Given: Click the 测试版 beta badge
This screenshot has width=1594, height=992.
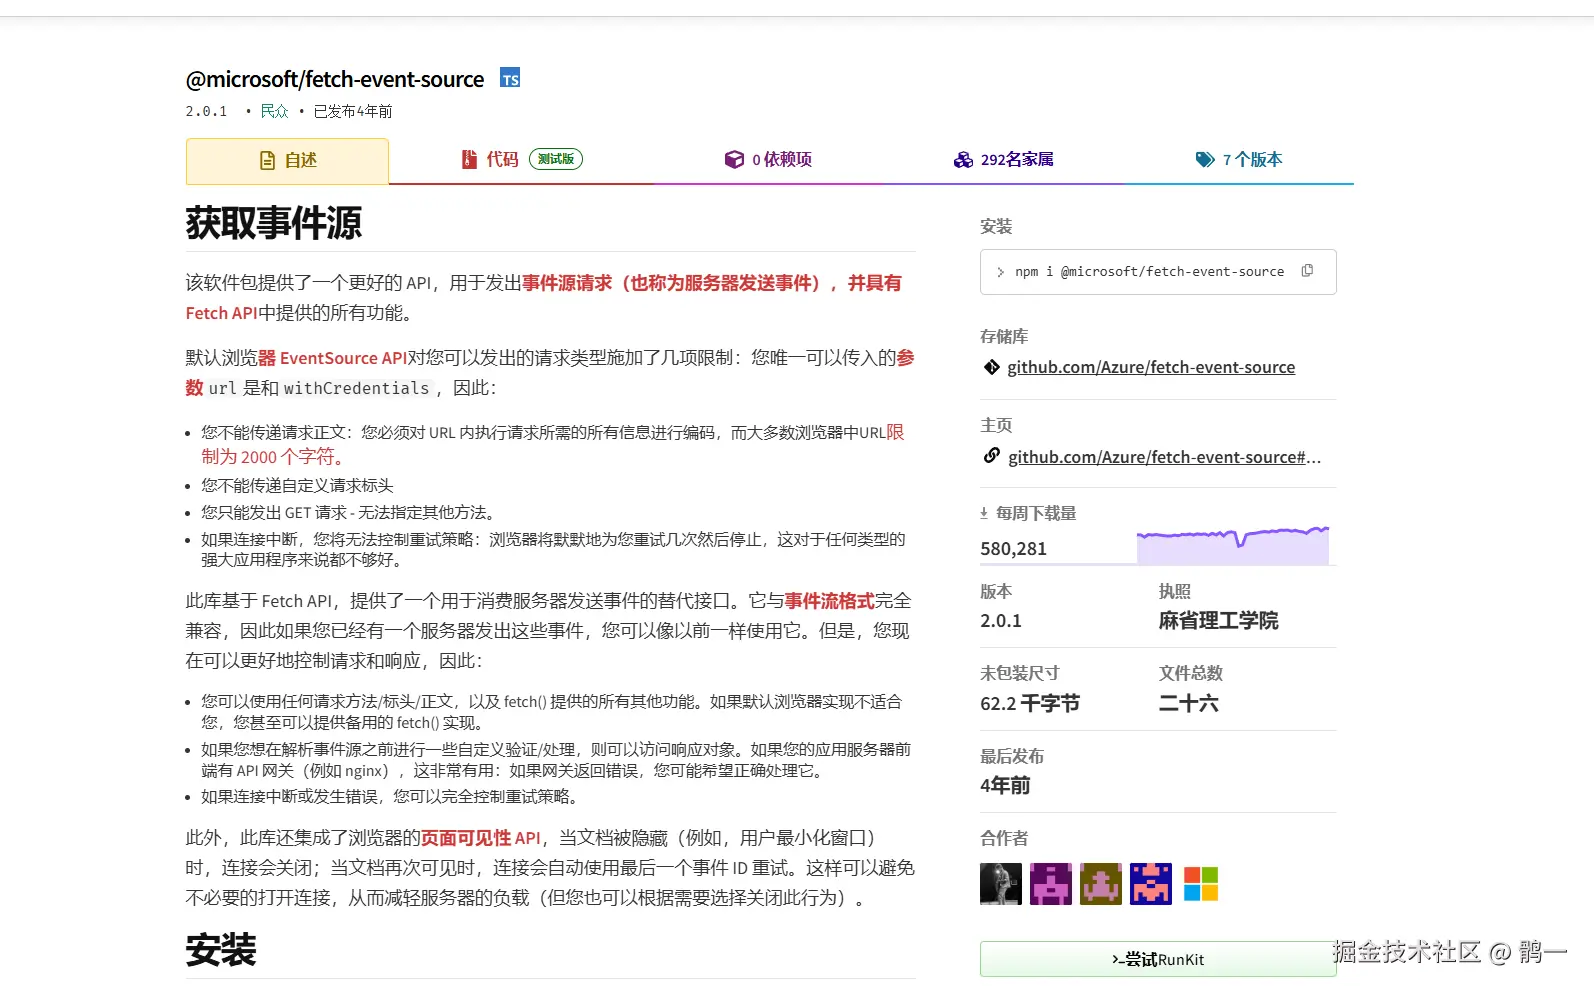Looking at the screenshot, I should click(556, 159).
